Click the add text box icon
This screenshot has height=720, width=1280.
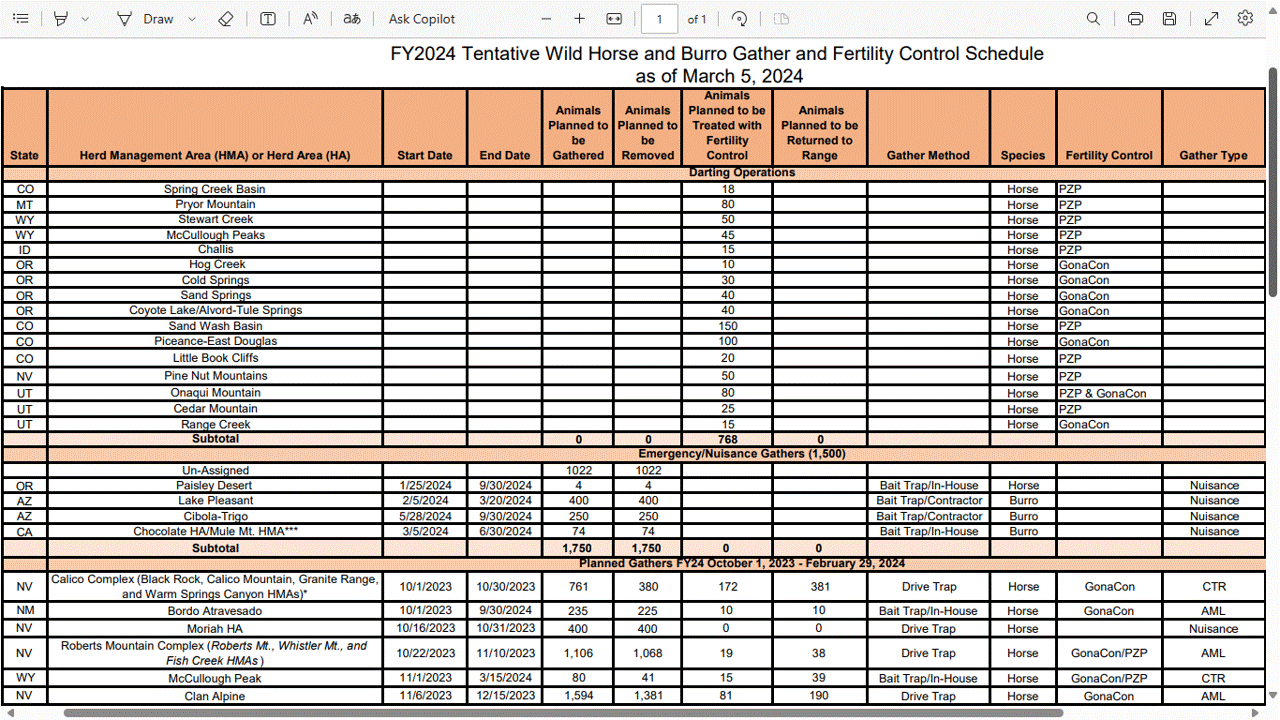(x=268, y=19)
